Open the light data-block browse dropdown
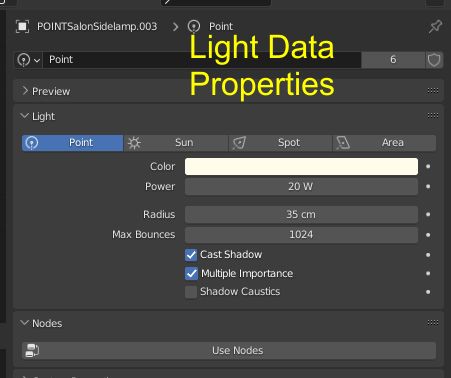This screenshot has height=378, width=451. (x=29, y=60)
